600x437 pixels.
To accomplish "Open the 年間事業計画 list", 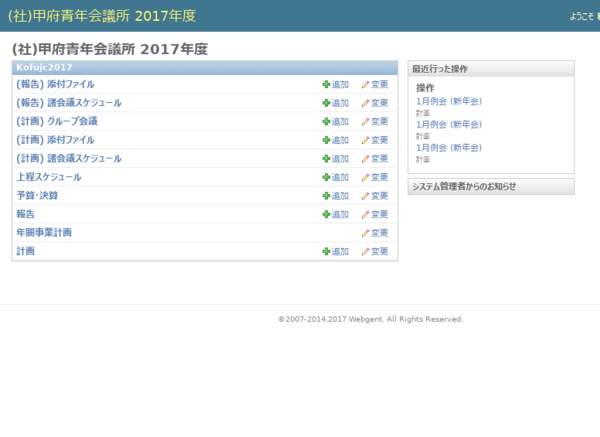I will [x=43, y=233].
